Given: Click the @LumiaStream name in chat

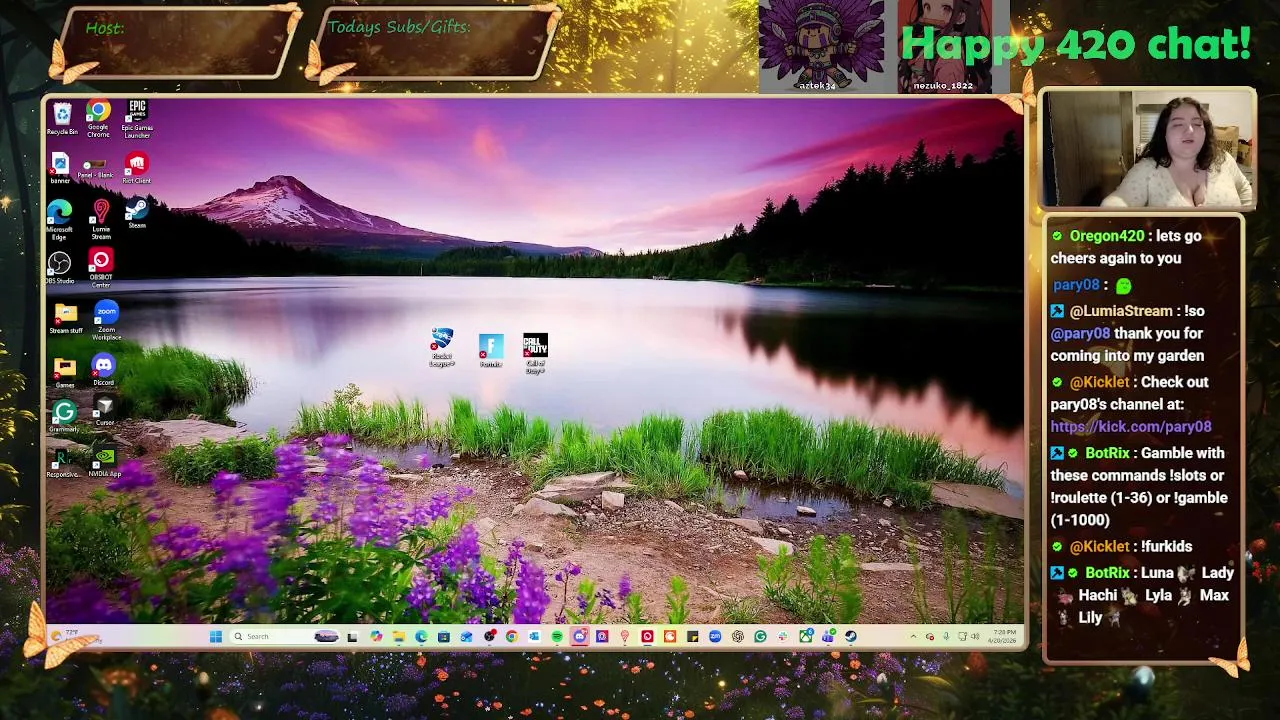Looking at the screenshot, I should point(1122,311).
